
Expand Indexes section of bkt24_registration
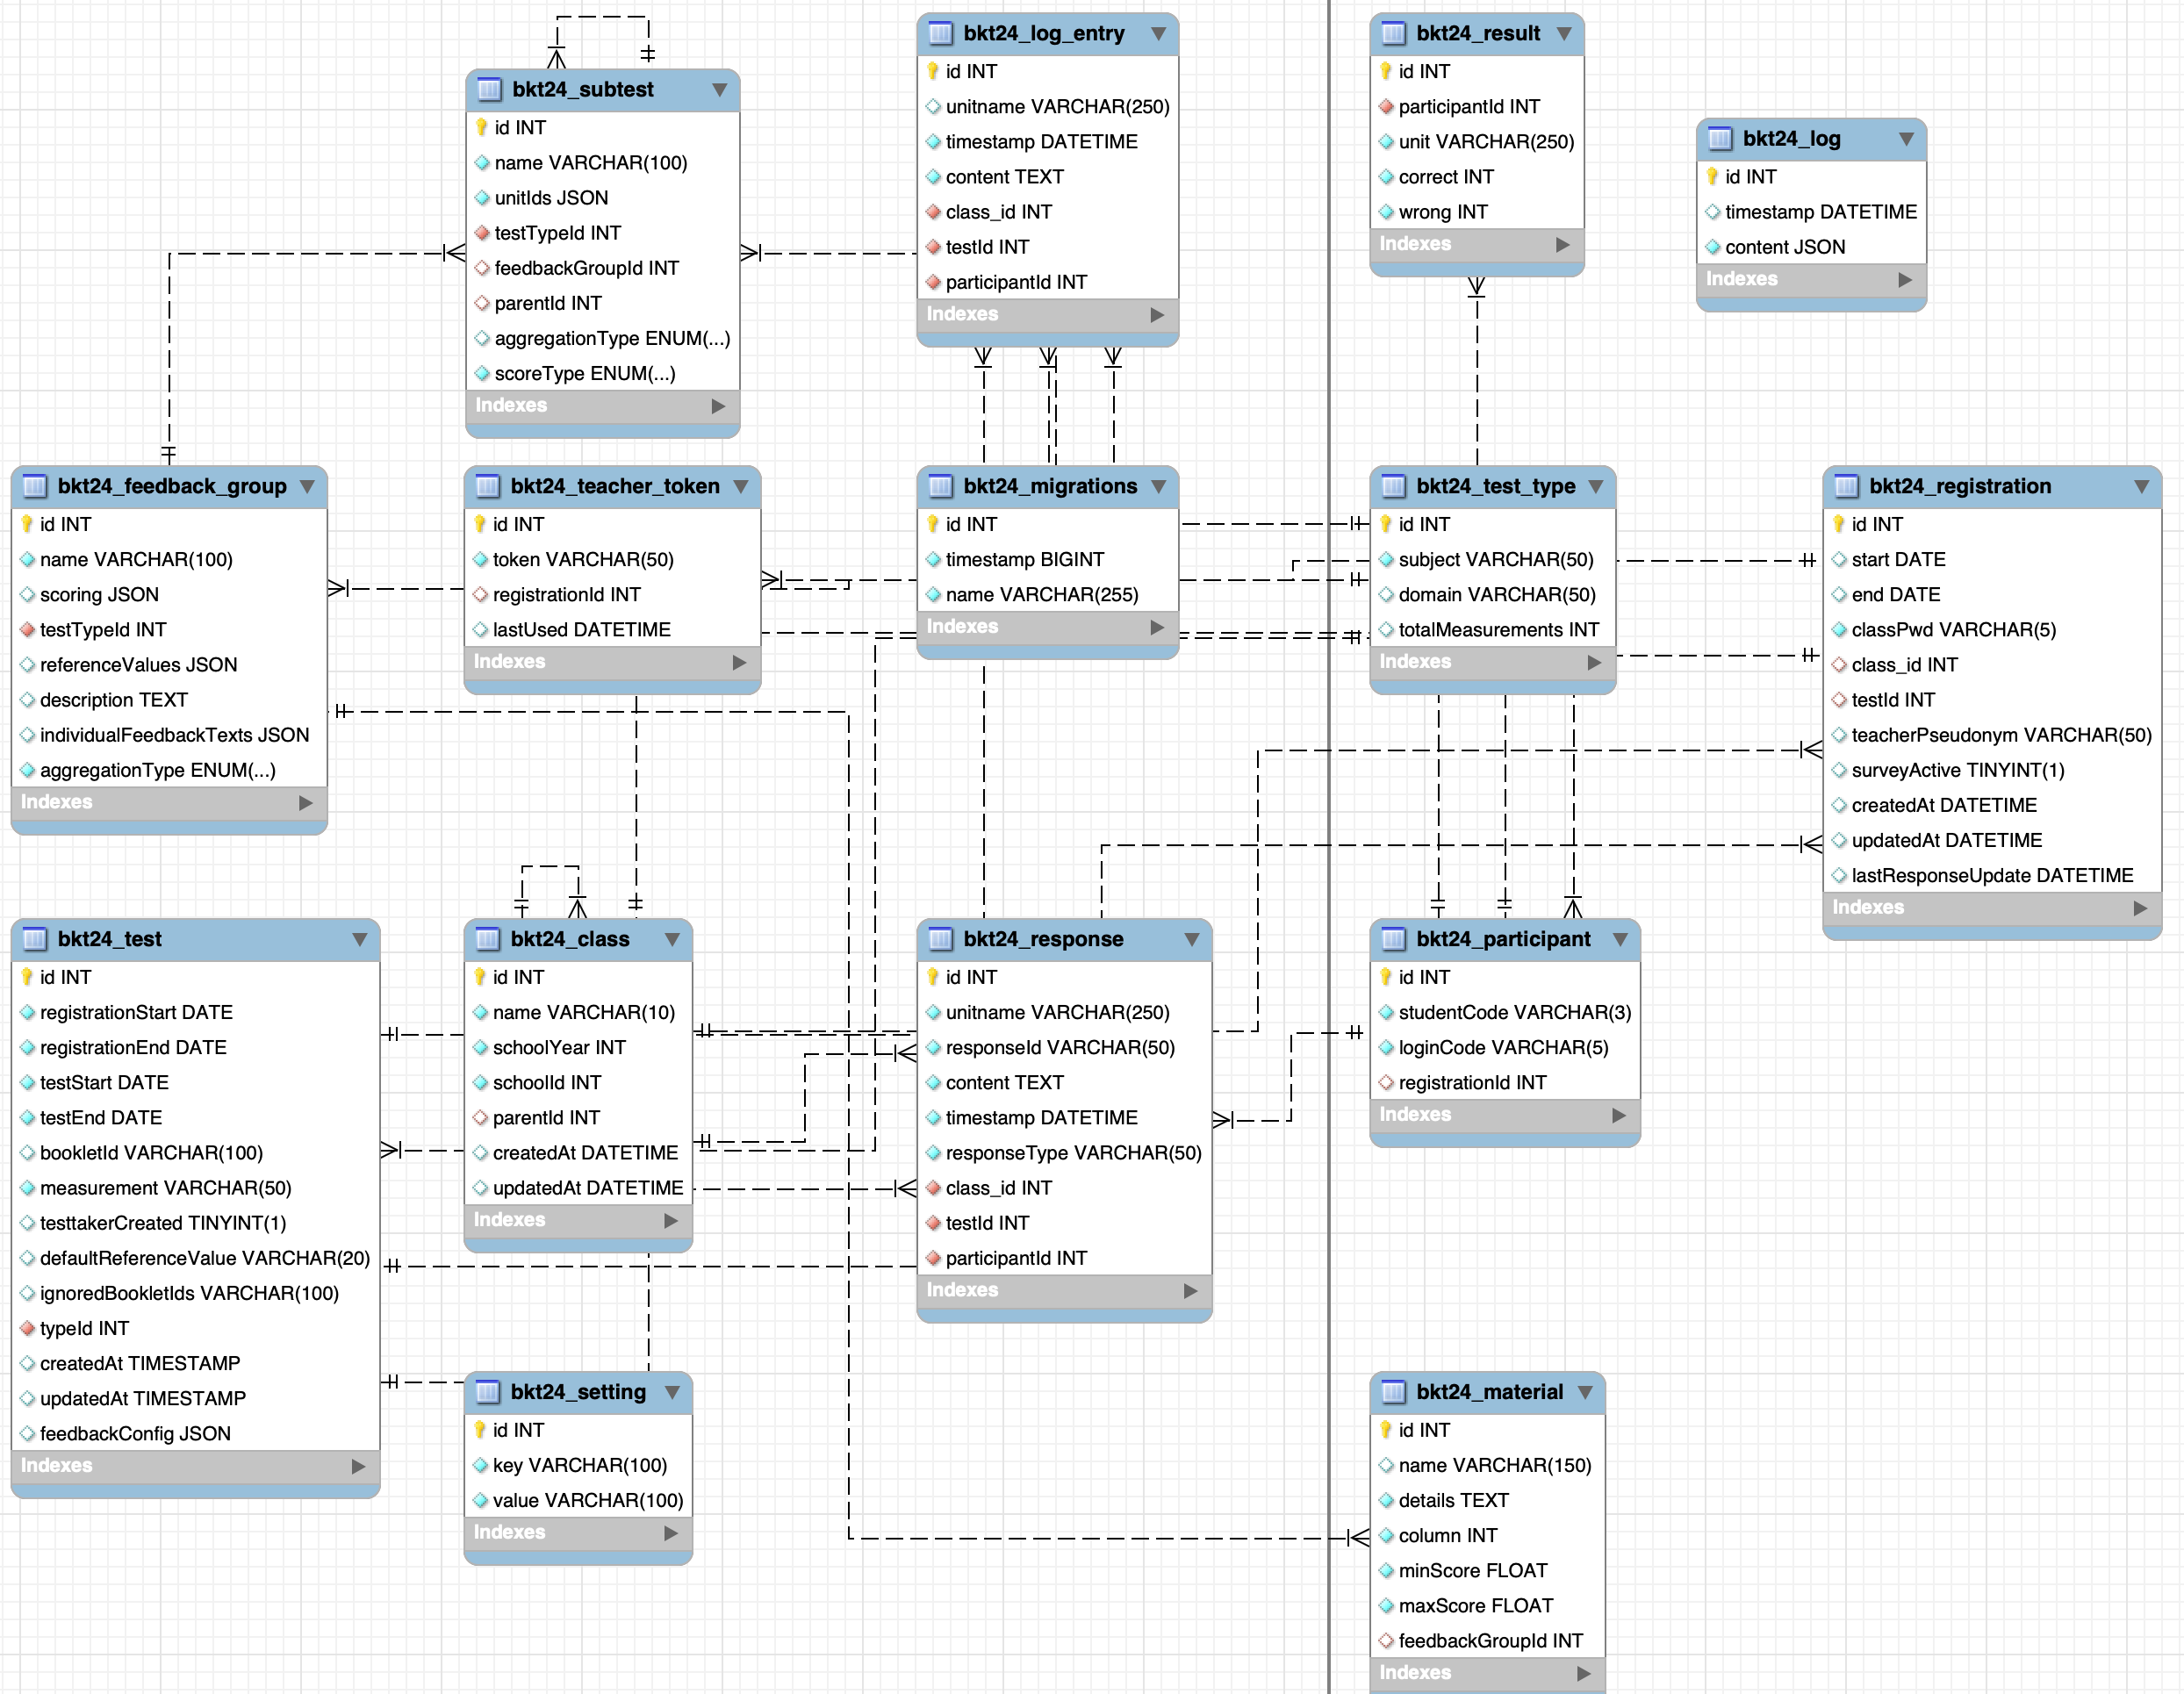point(2140,908)
